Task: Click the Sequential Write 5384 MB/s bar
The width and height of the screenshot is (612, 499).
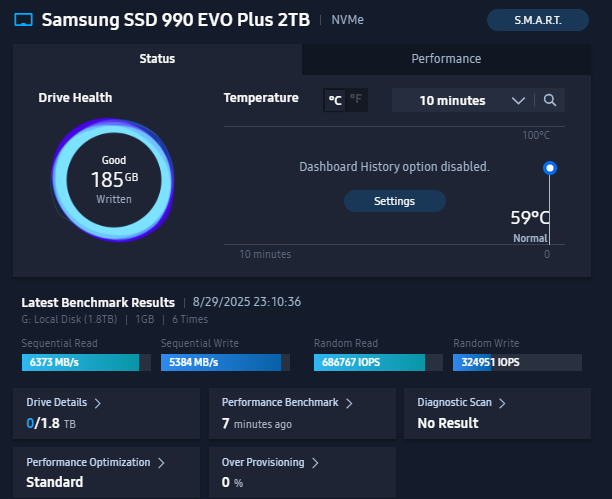Action: pyautogui.click(x=225, y=362)
